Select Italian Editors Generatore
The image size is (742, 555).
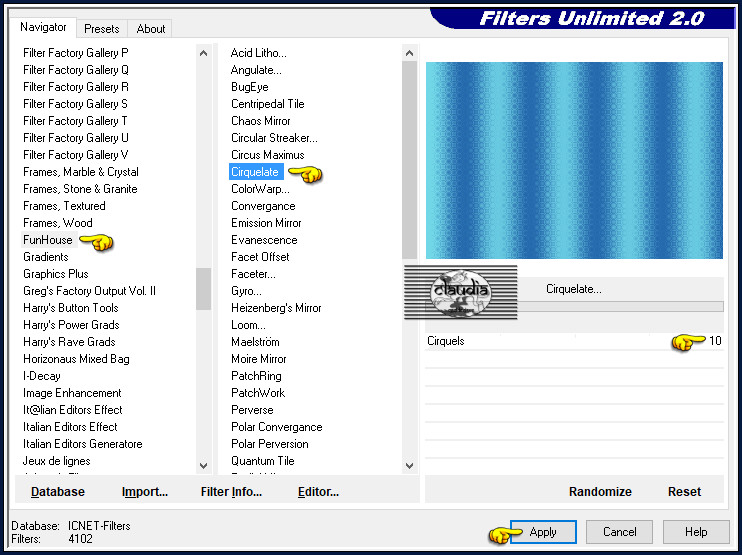[x=82, y=444]
